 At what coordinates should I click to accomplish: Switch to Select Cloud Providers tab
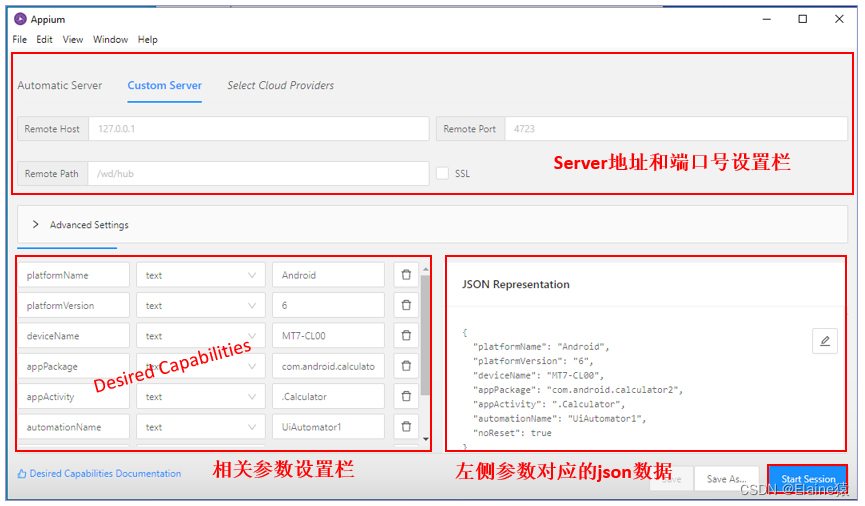coord(280,86)
